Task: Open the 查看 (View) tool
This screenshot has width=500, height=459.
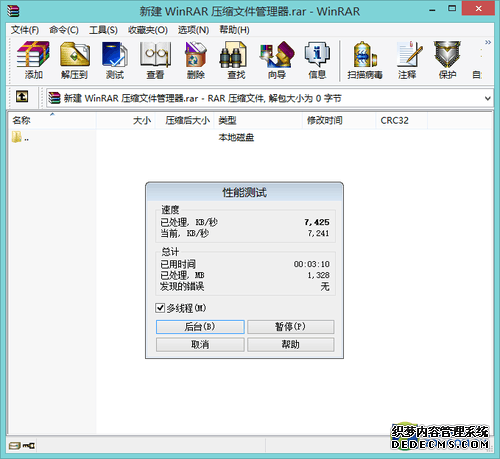Action: (155, 60)
